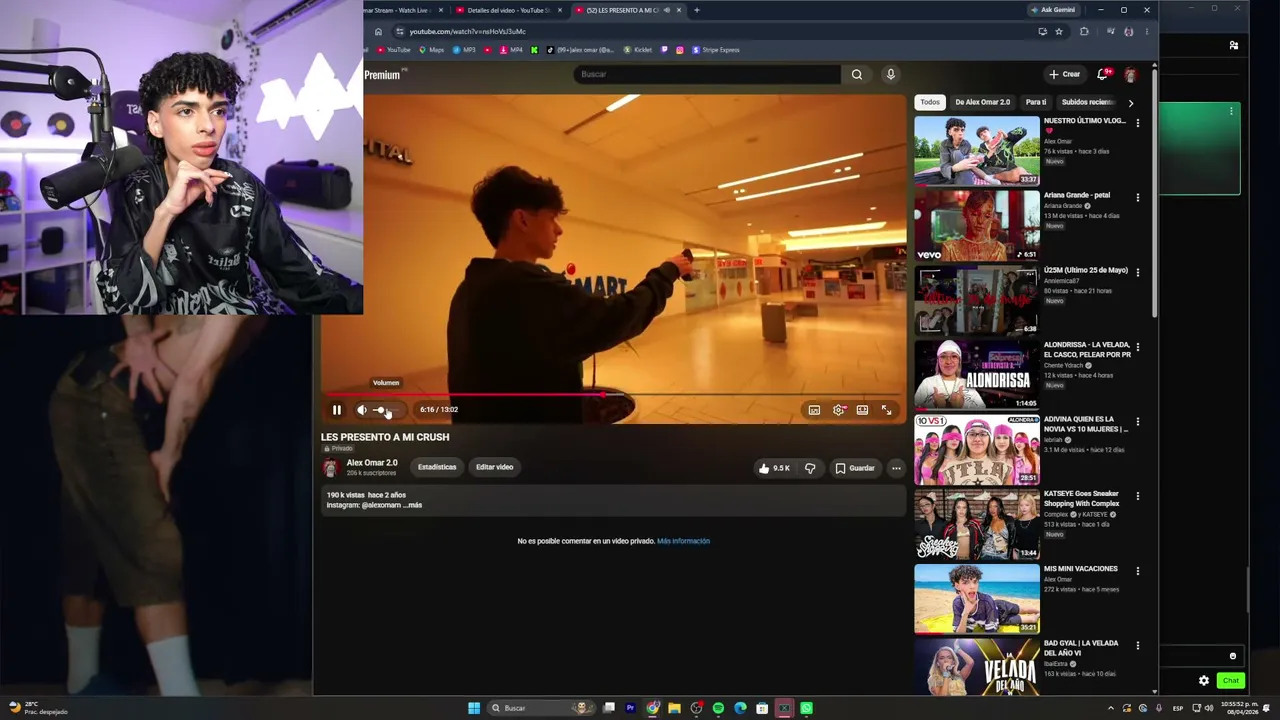Open File Explorer from the taskbar
The width and height of the screenshot is (1280, 720).
[674, 708]
